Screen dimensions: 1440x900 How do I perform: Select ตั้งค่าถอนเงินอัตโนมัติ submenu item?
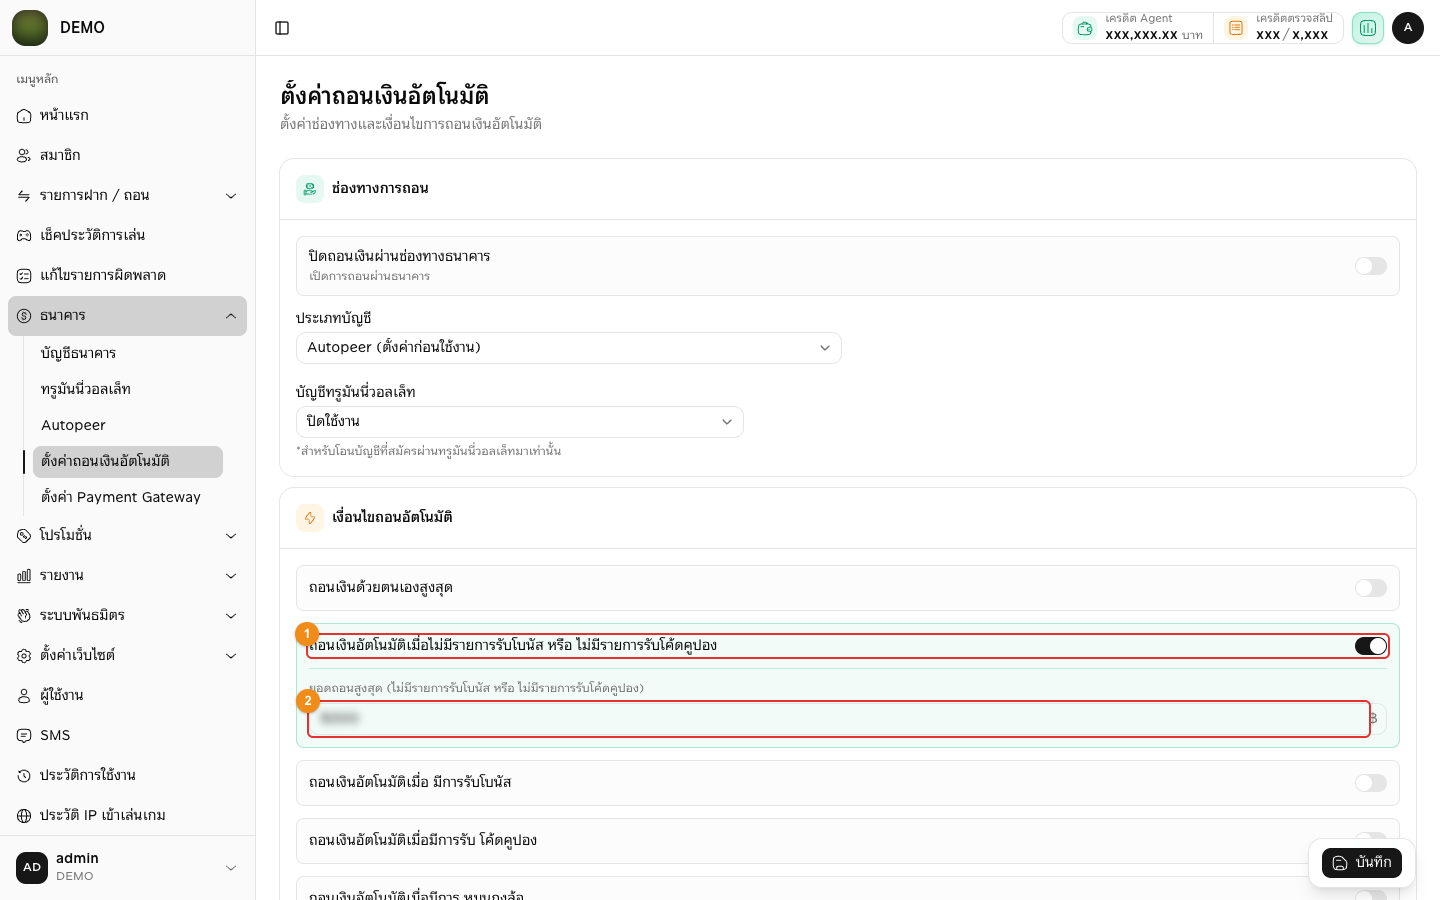(x=128, y=462)
